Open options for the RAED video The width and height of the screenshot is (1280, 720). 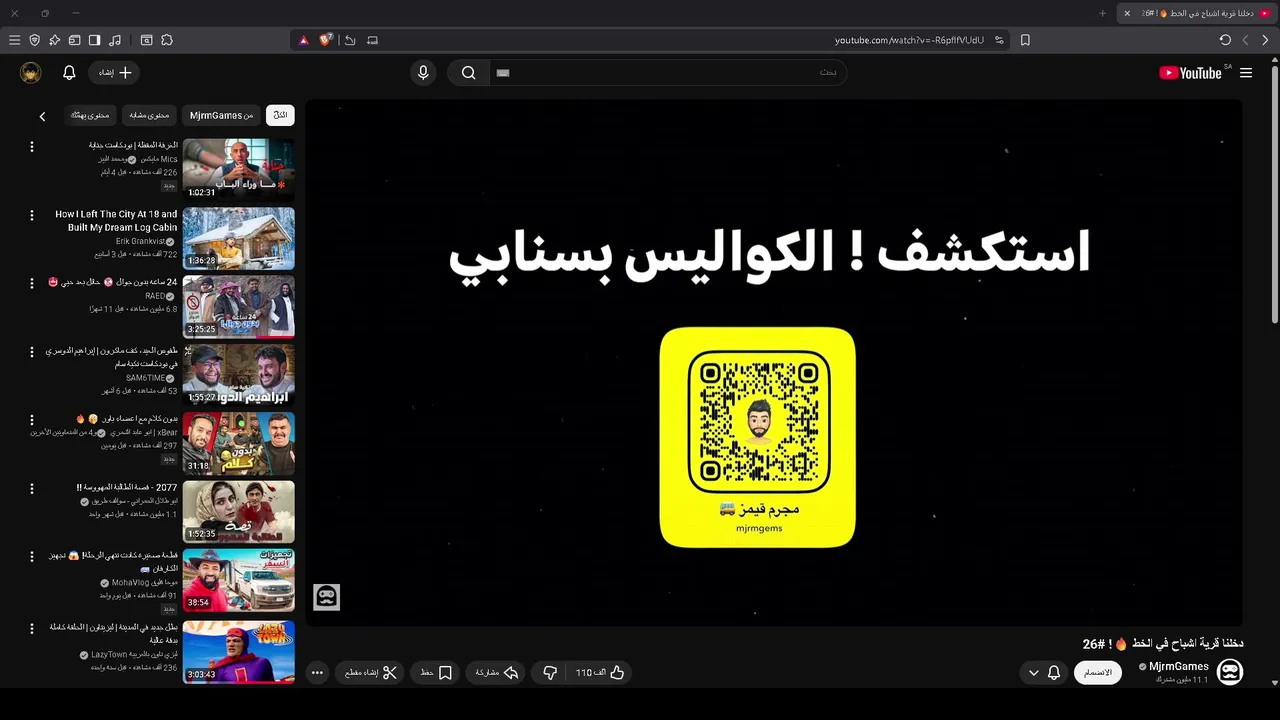tap(31, 284)
